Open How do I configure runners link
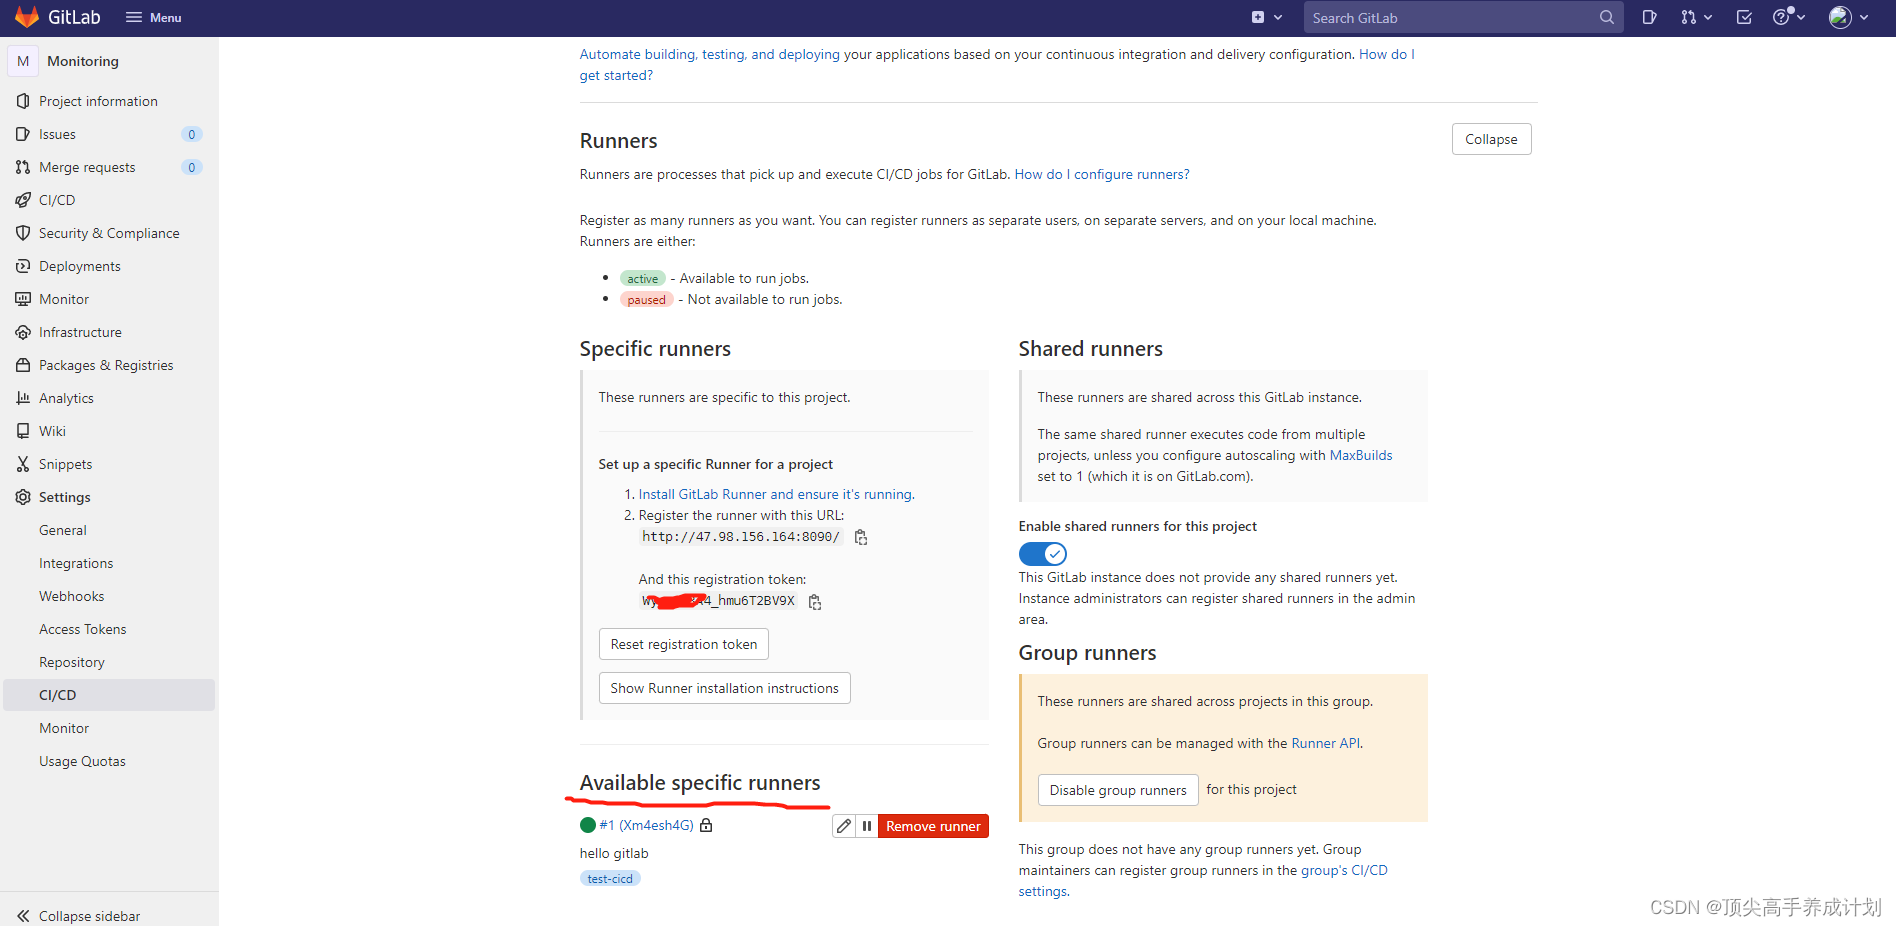 coord(1102,174)
